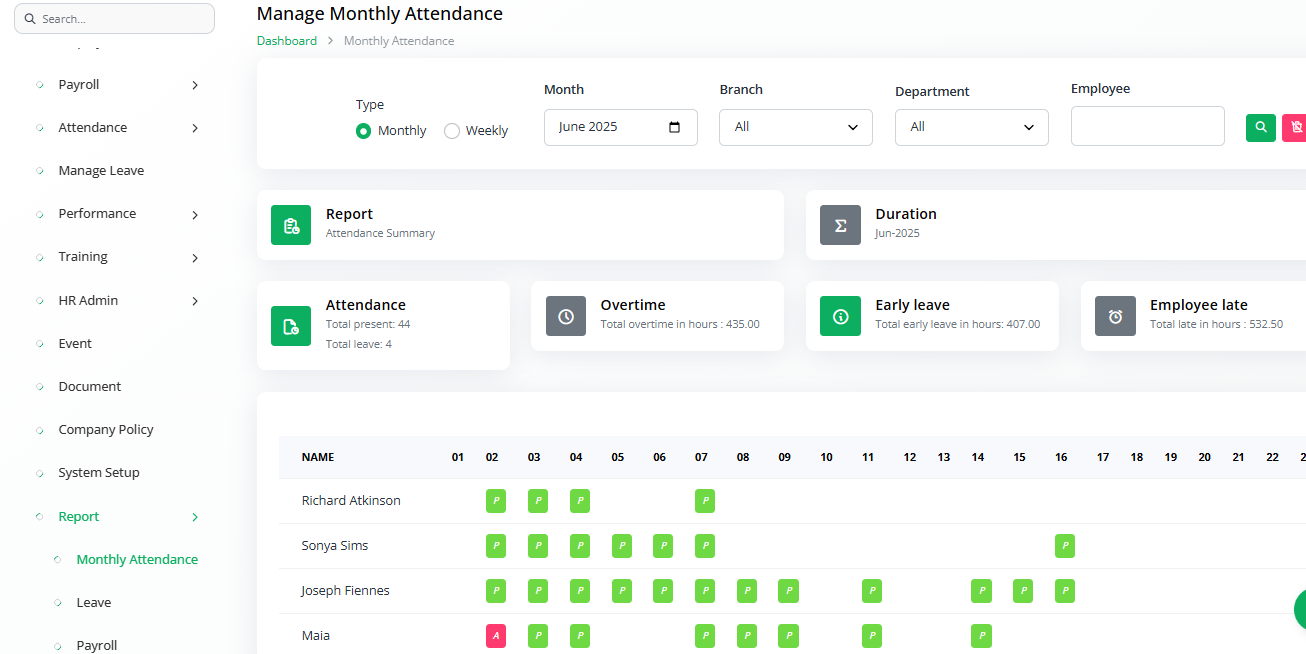Click the Duration sigma icon
The image size is (1306, 654).
click(x=840, y=225)
